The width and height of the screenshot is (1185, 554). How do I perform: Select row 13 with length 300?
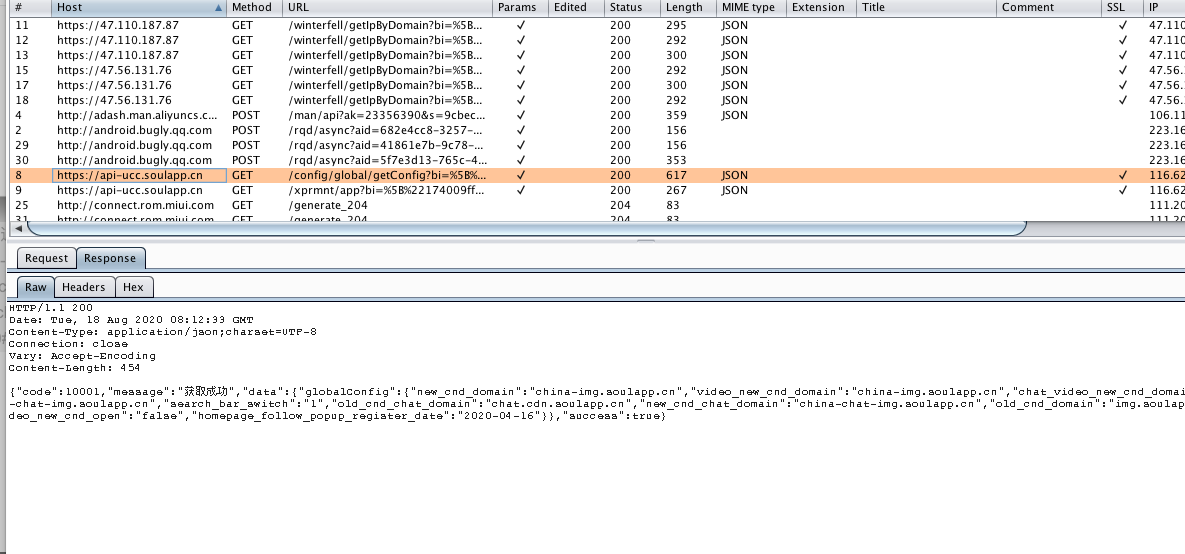[x=597, y=55]
